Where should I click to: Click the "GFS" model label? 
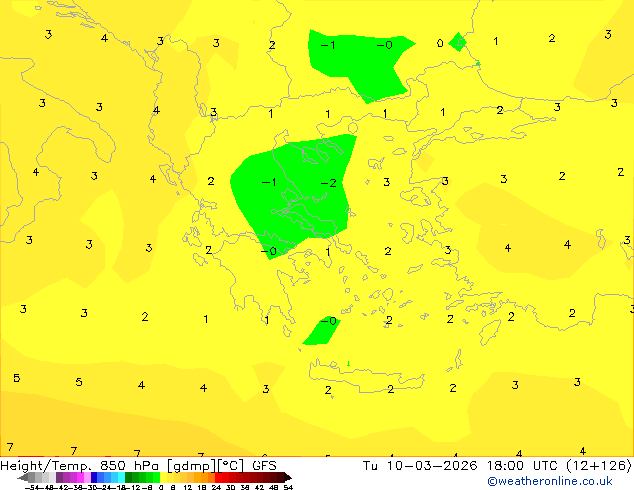[x=264, y=466]
